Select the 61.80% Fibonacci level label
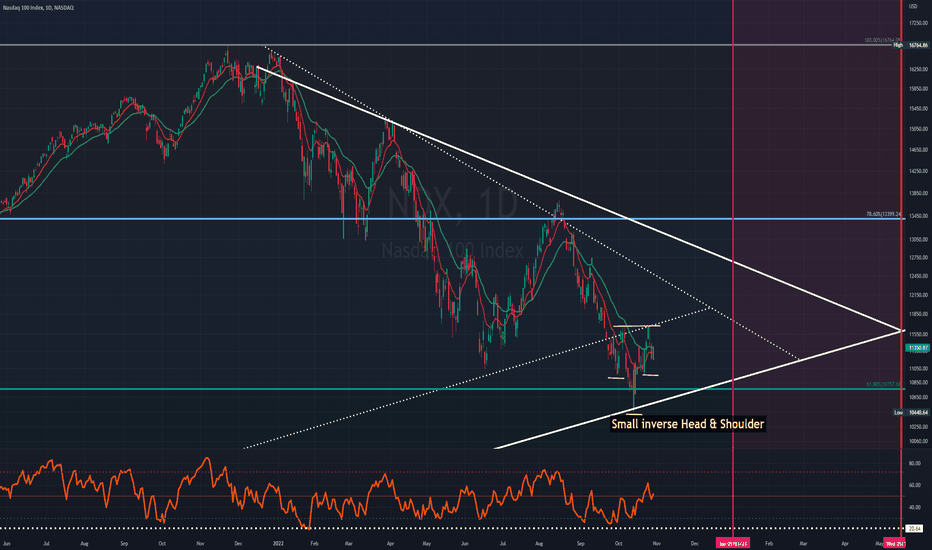 tap(883, 385)
